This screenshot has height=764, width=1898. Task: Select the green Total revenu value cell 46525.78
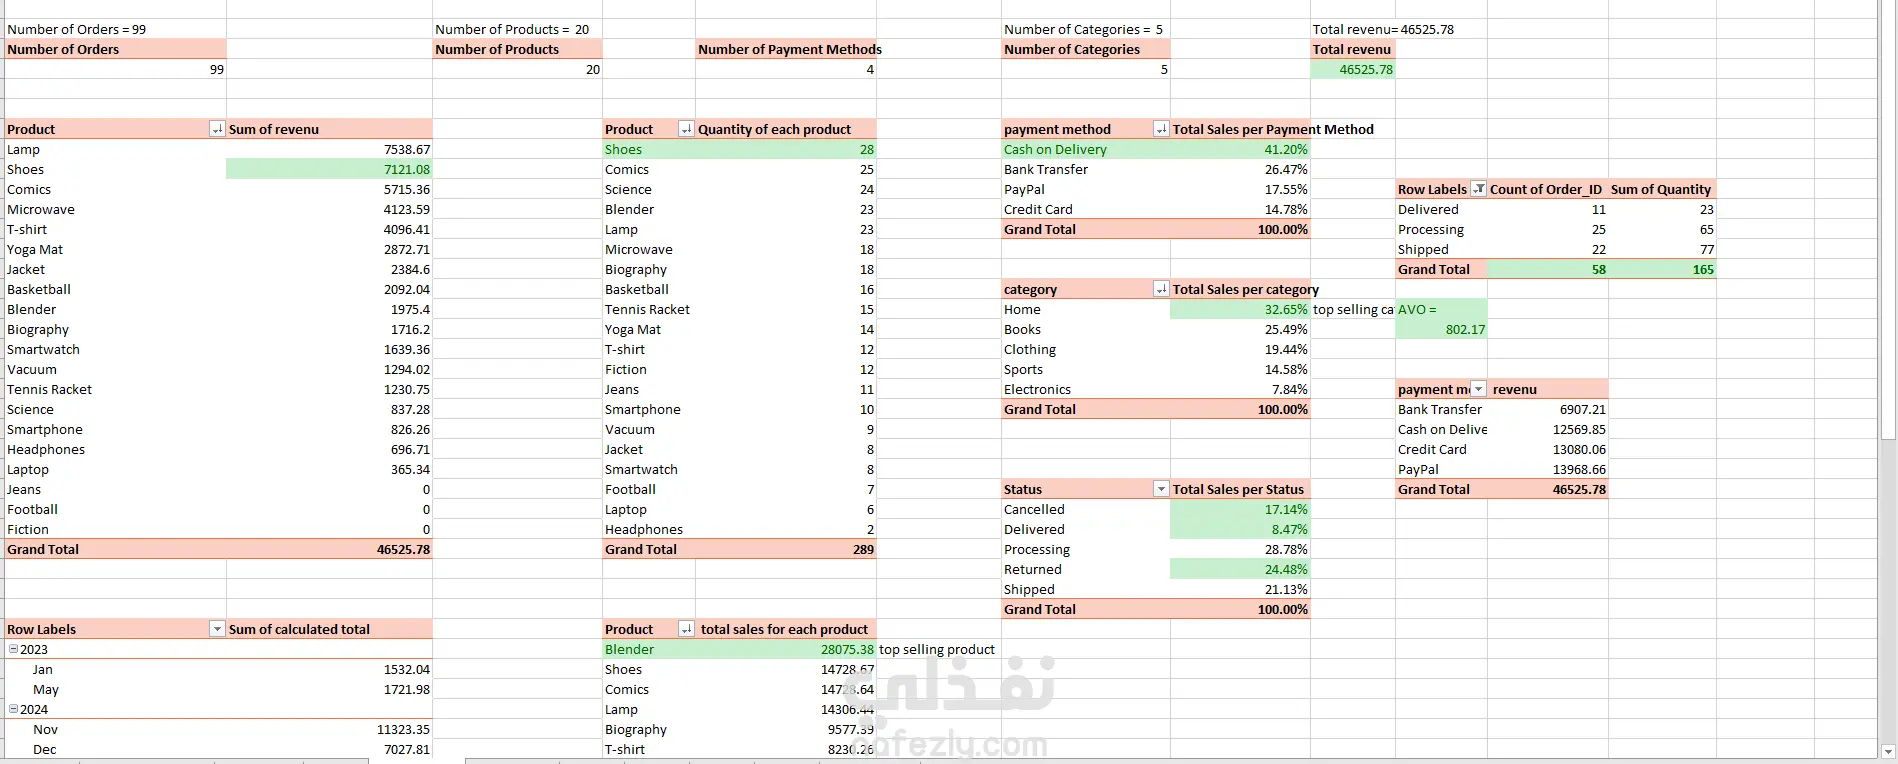1353,69
